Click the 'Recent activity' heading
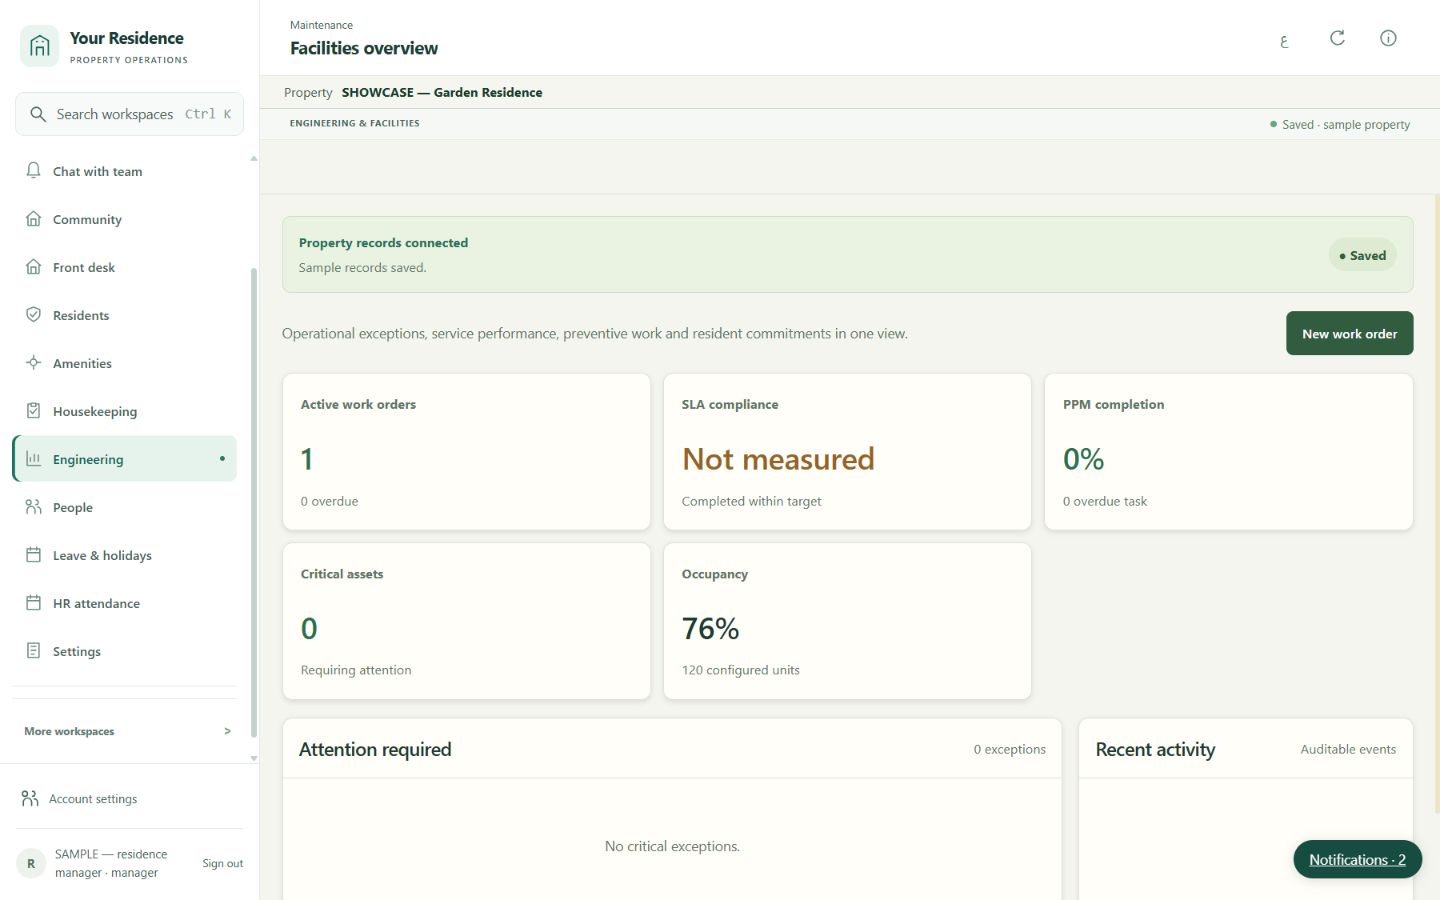Screen dimensions: 1440x900 pos(1155,749)
